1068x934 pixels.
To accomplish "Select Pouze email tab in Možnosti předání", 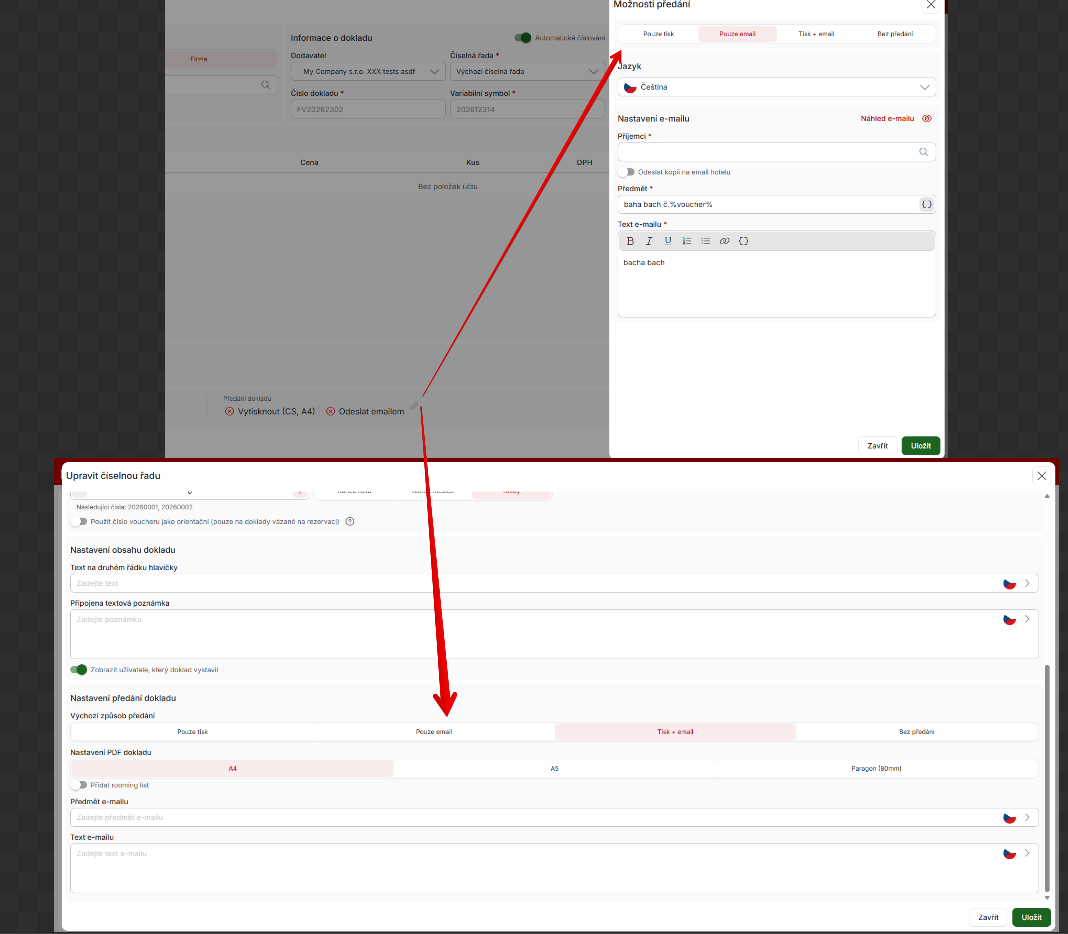I will coord(737,34).
